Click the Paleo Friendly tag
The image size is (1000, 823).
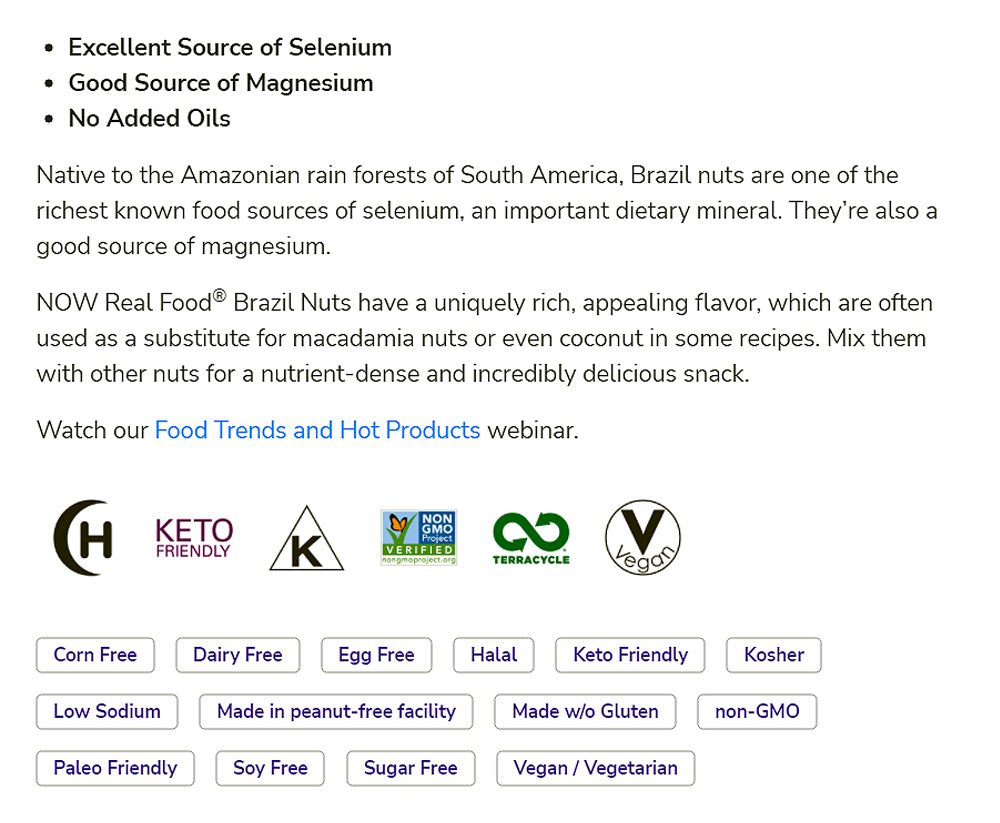[x=115, y=768]
